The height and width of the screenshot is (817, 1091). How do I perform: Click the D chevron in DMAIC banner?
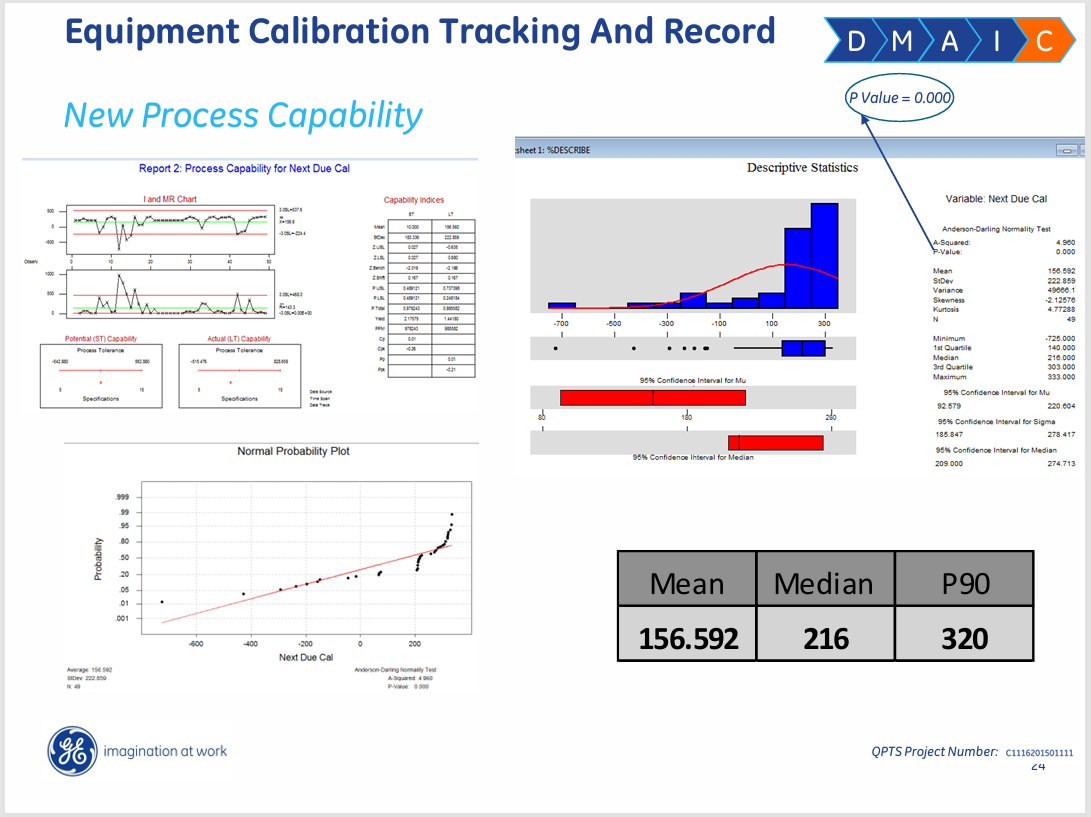click(856, 40)
